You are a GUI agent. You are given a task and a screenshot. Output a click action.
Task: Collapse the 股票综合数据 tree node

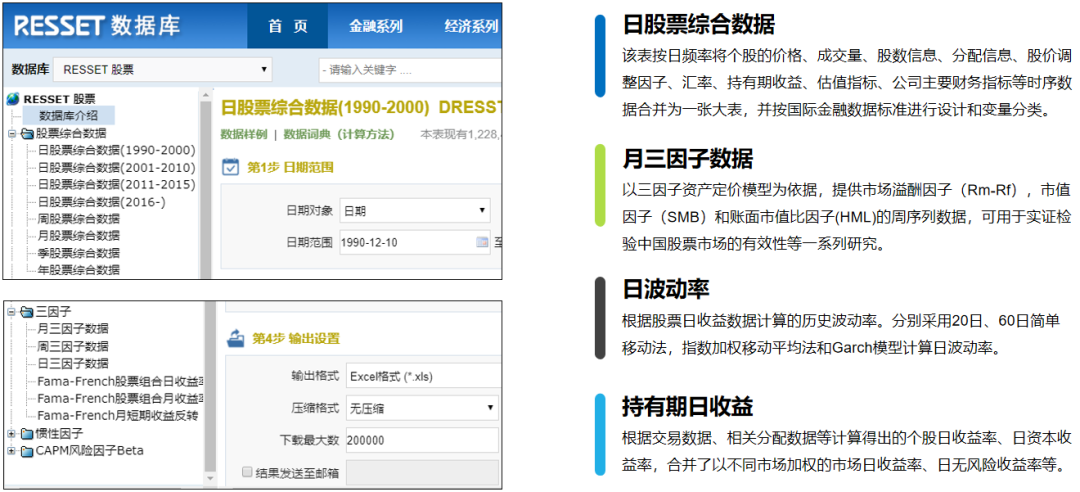tap(12, 134)
